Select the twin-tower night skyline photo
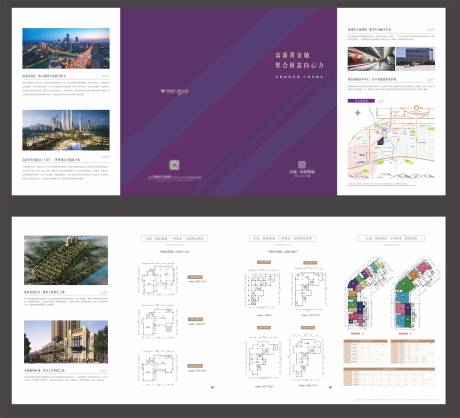The image size is (460, 418). point(66,130)
